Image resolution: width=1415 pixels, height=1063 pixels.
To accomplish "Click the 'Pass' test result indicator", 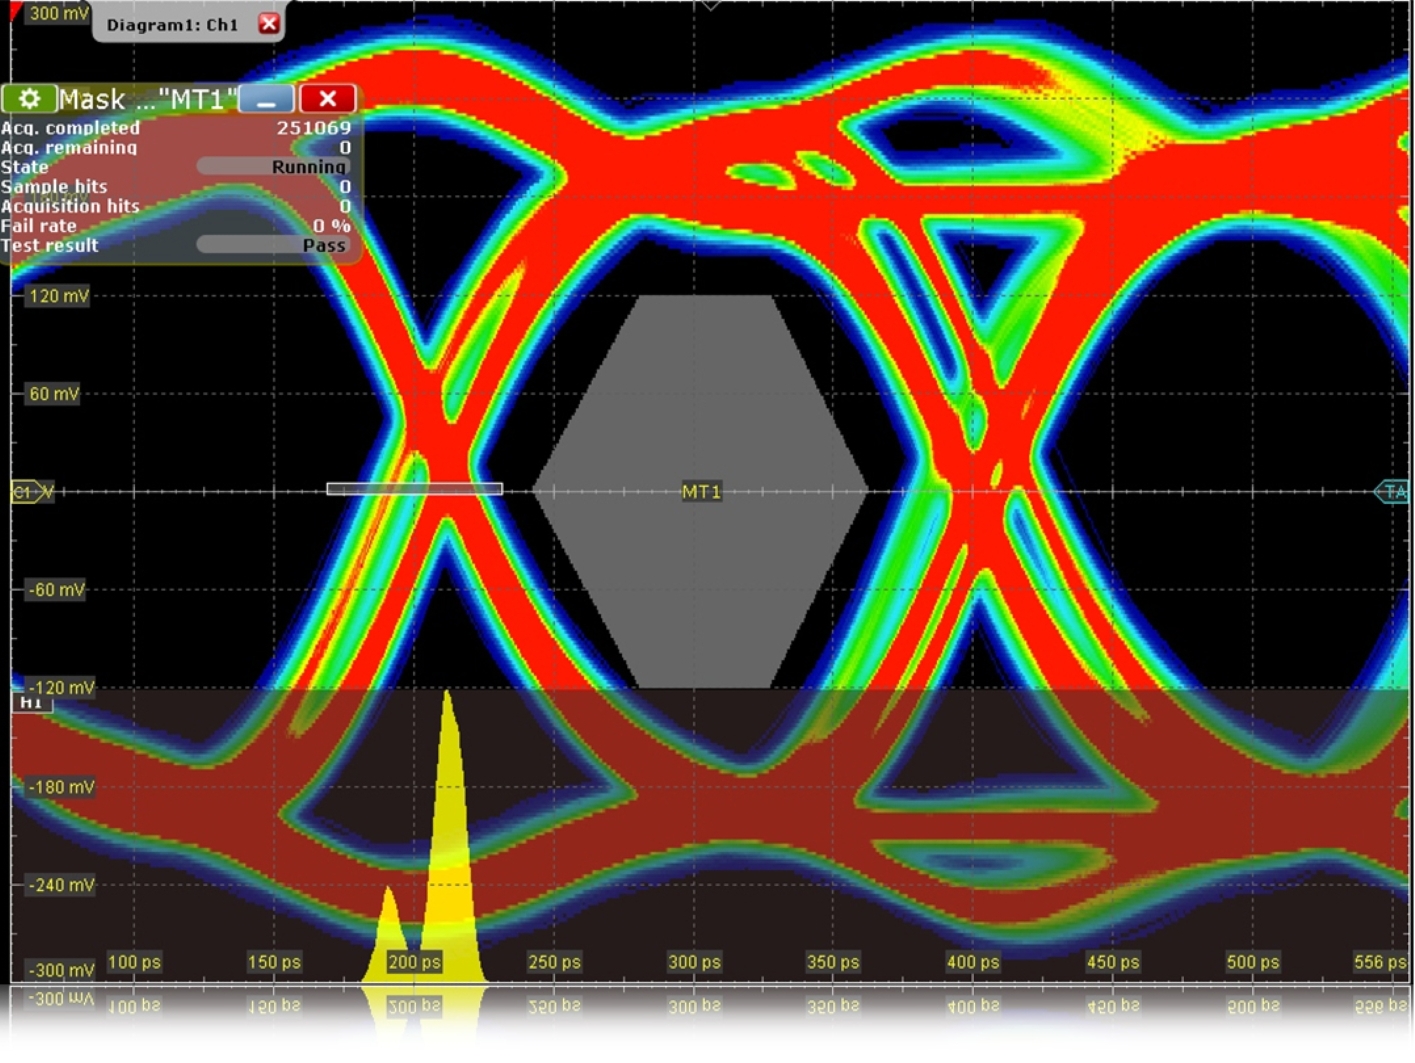I will click(x=272, y=245).
